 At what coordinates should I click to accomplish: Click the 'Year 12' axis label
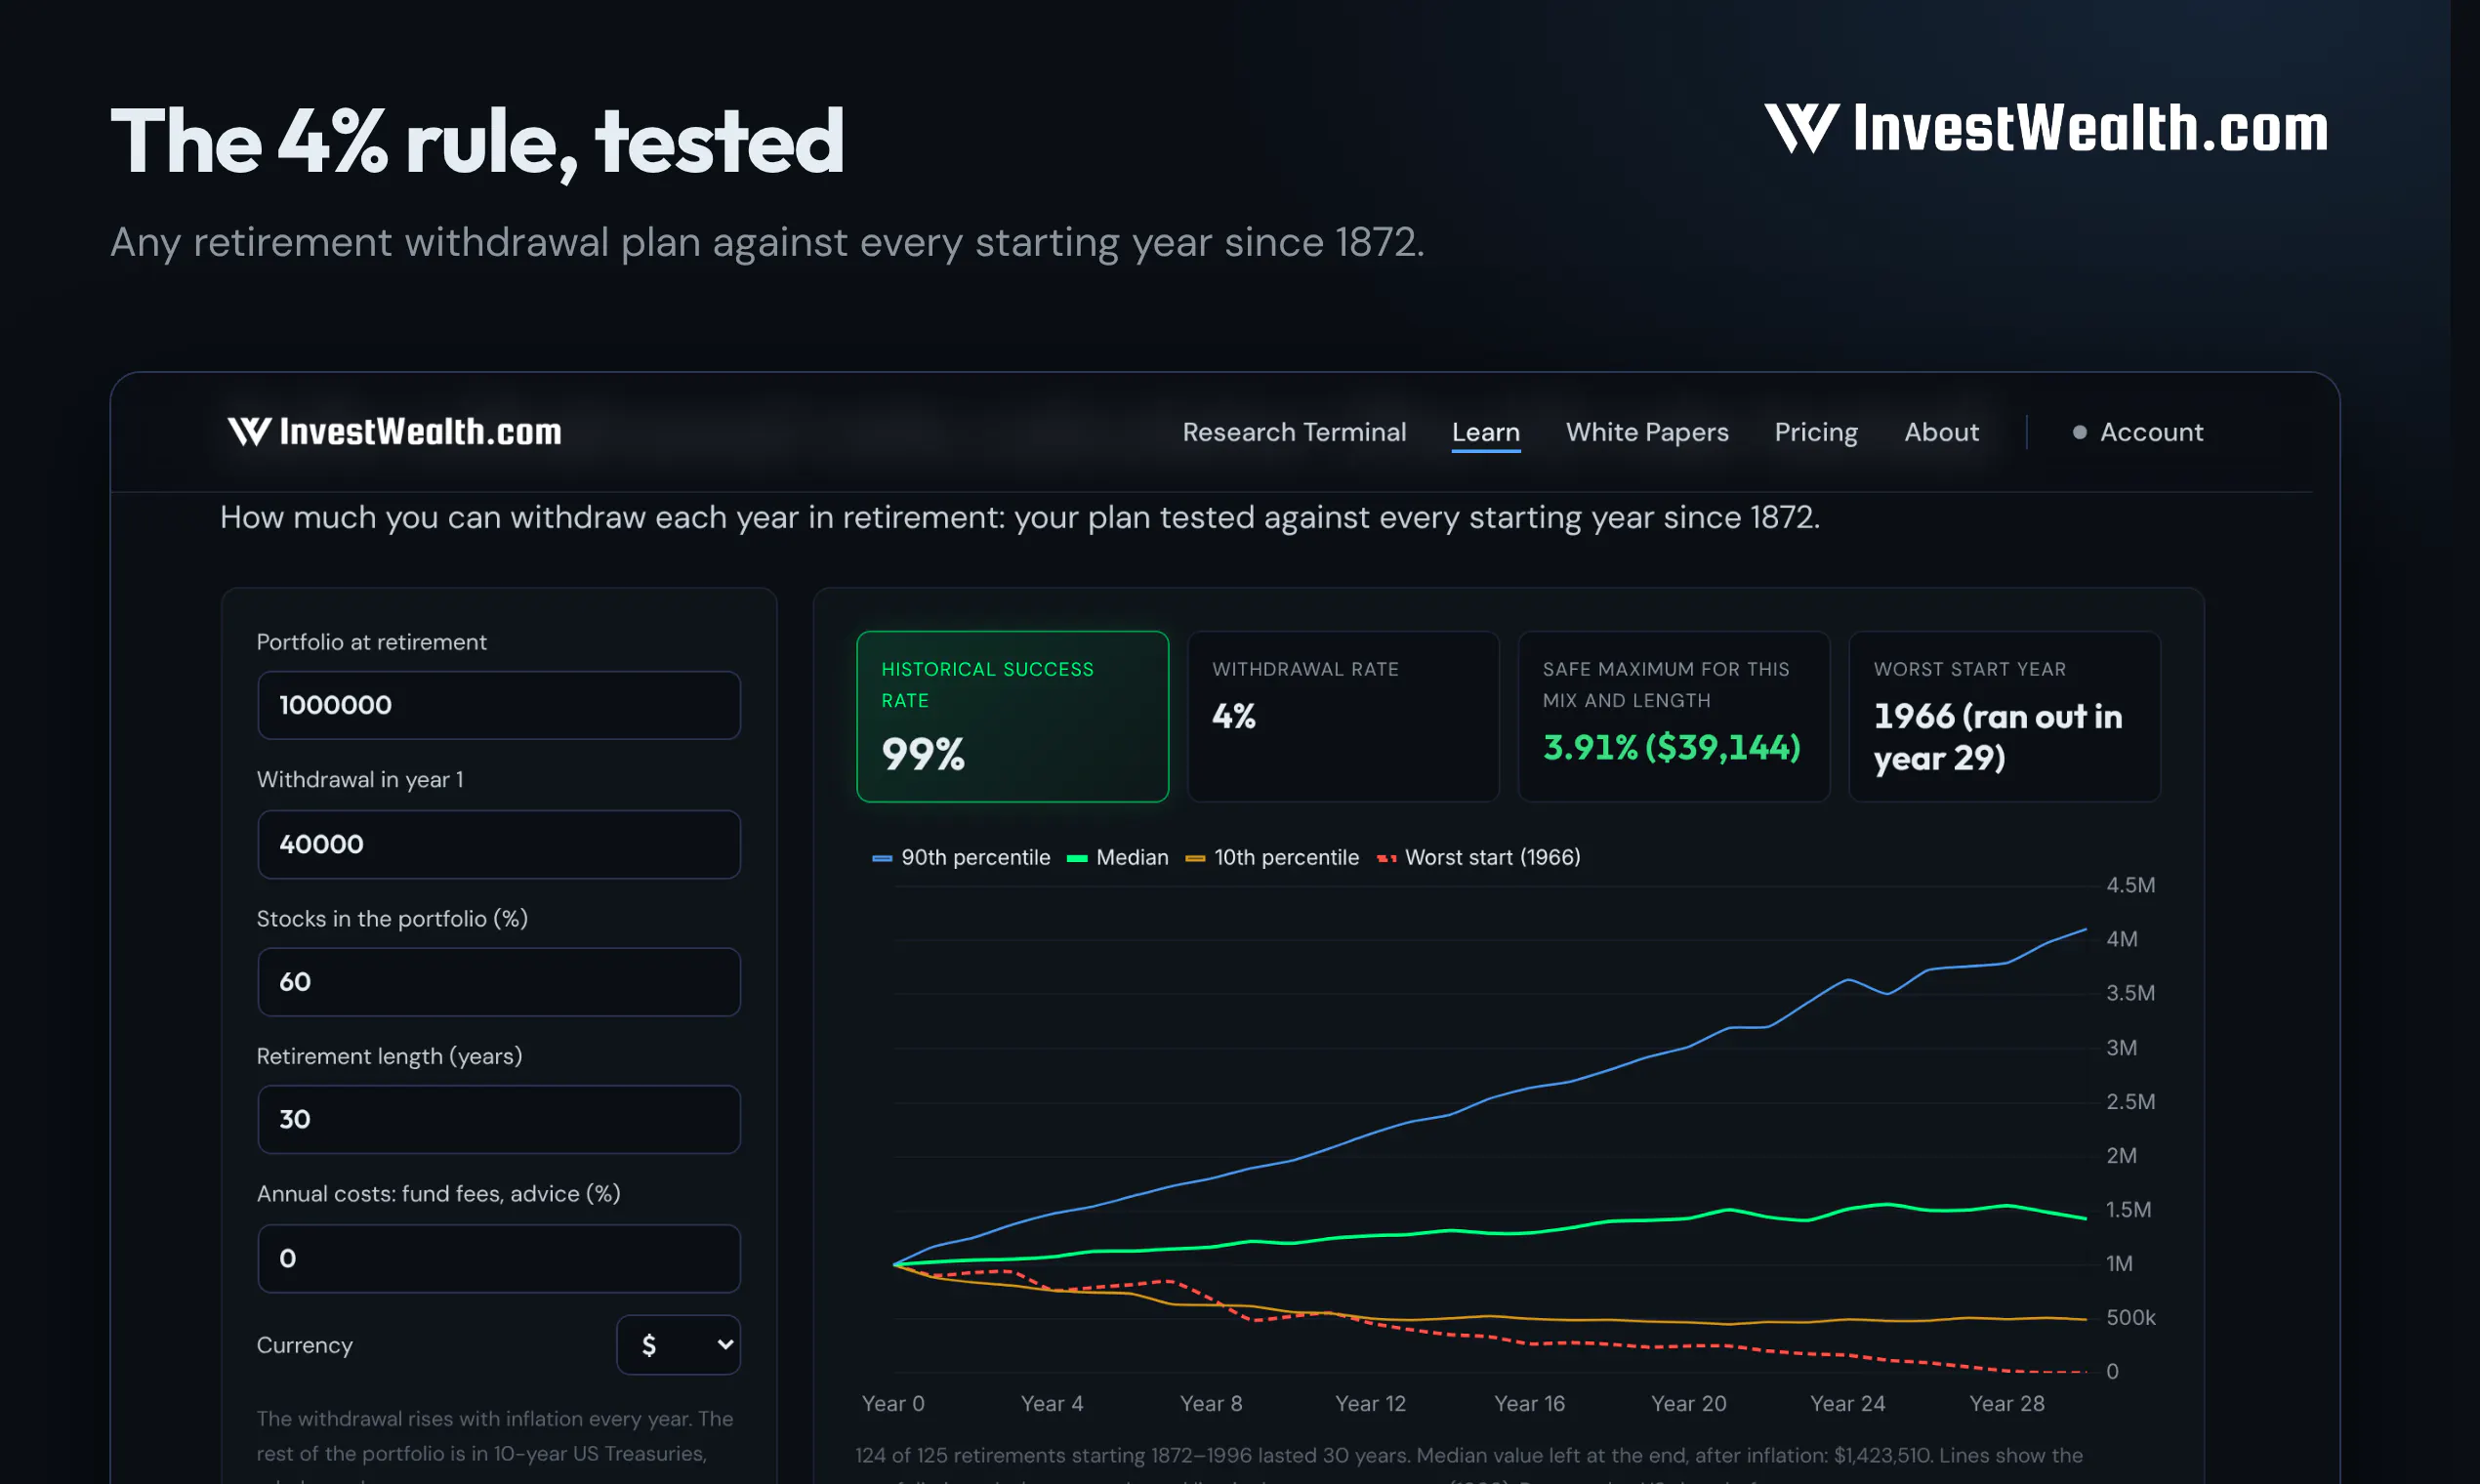[1370, 1403]
